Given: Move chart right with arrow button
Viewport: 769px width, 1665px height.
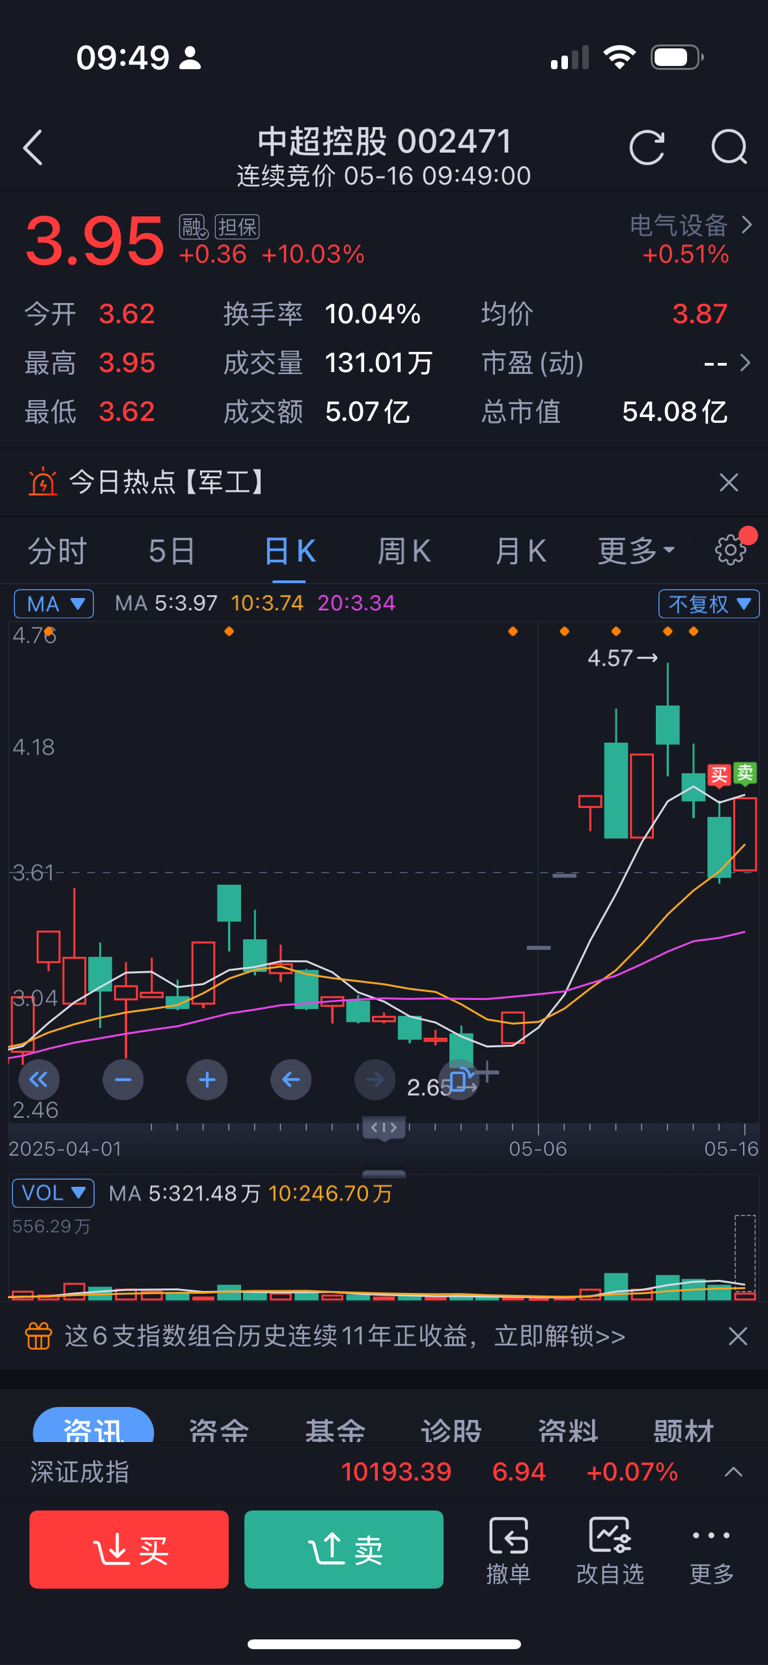Looking at the screenshot, I should coord(375,1079).
